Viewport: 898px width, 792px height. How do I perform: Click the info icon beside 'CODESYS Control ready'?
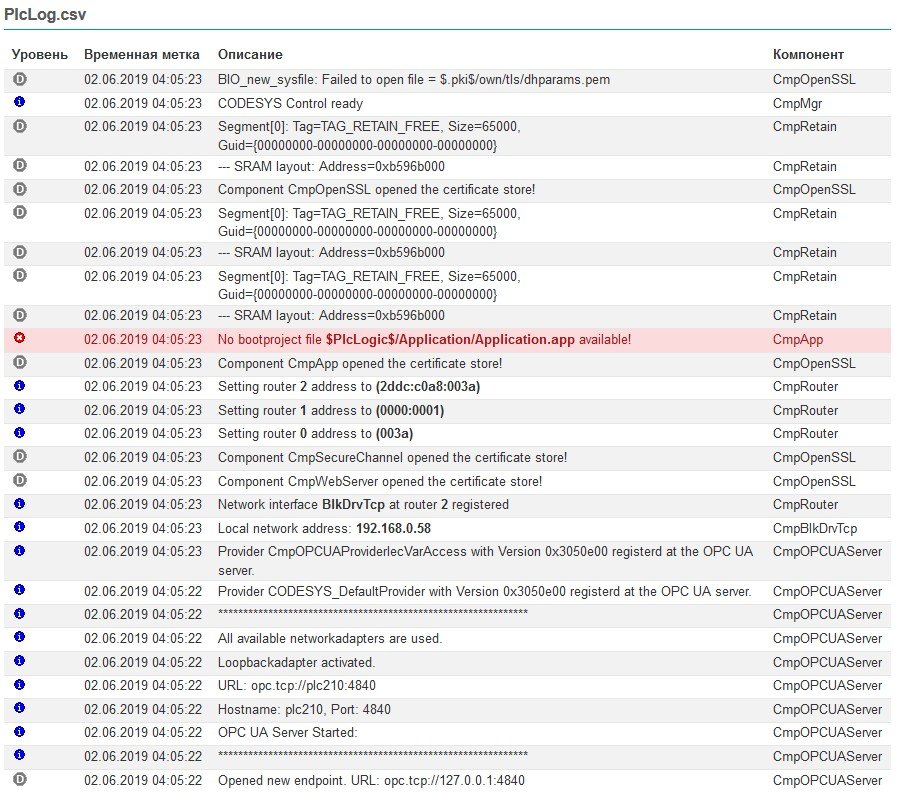(x=19, y=102)
